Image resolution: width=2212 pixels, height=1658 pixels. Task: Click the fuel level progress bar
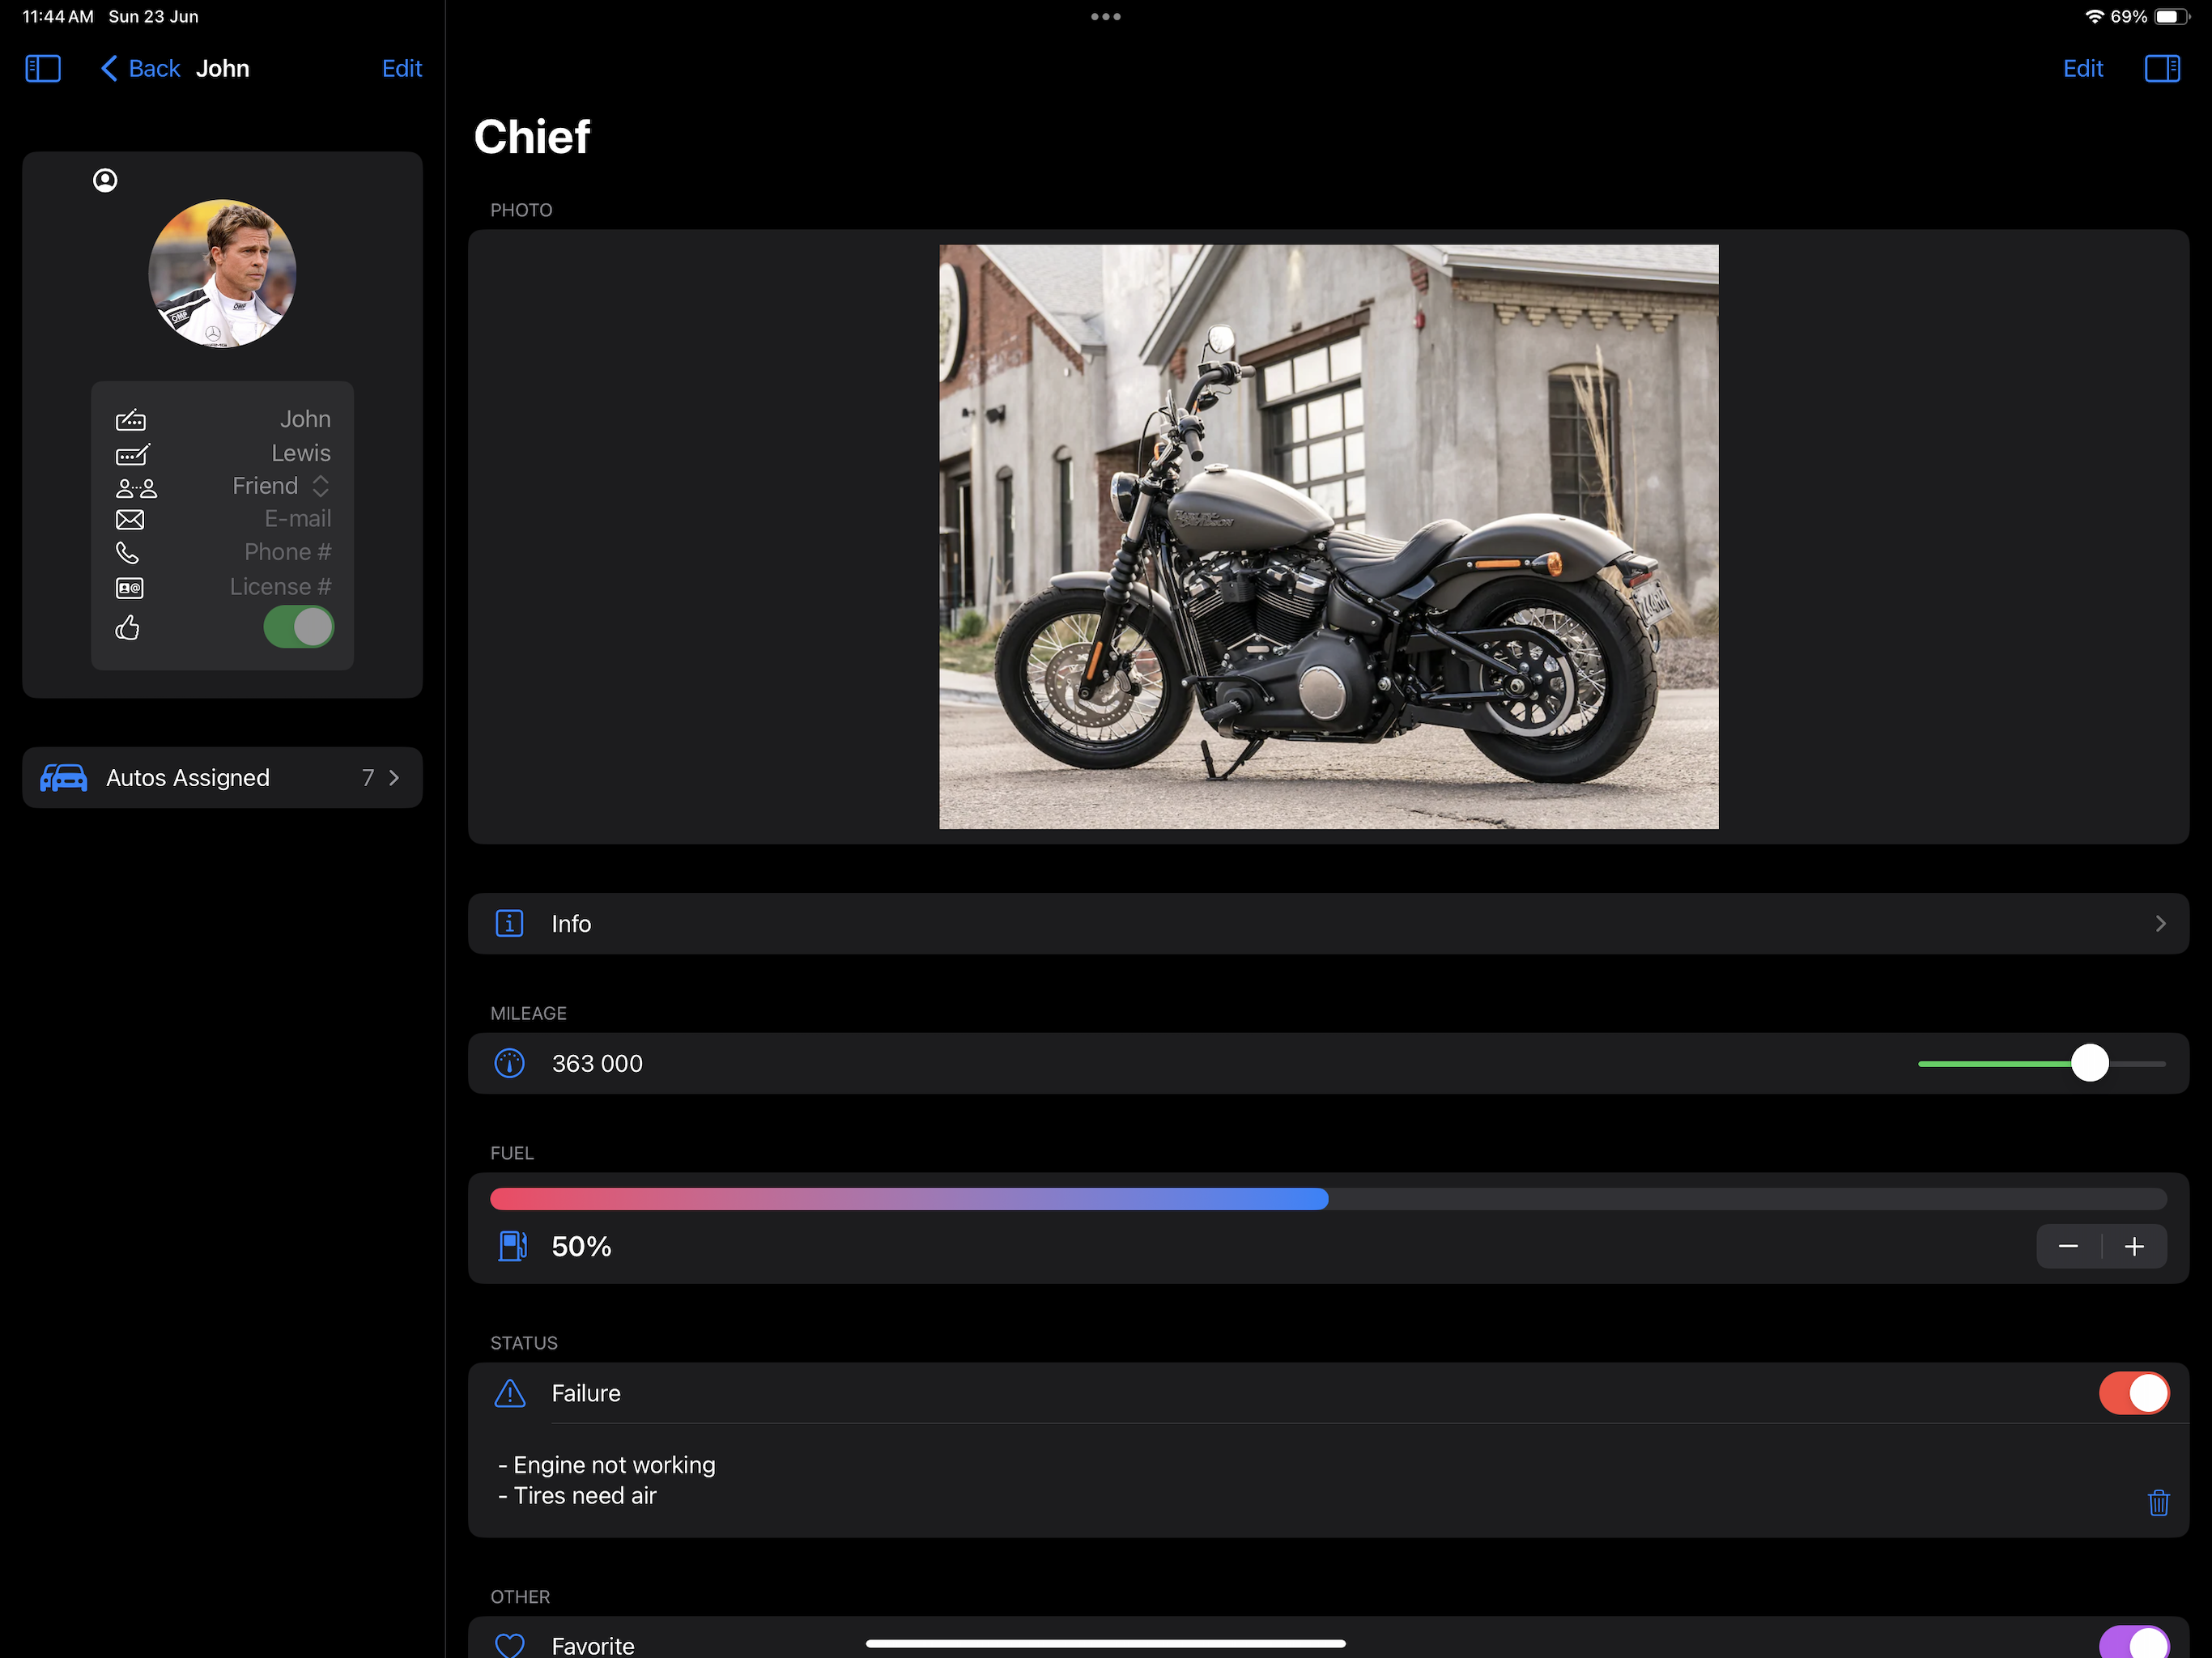[1328, 1199]
